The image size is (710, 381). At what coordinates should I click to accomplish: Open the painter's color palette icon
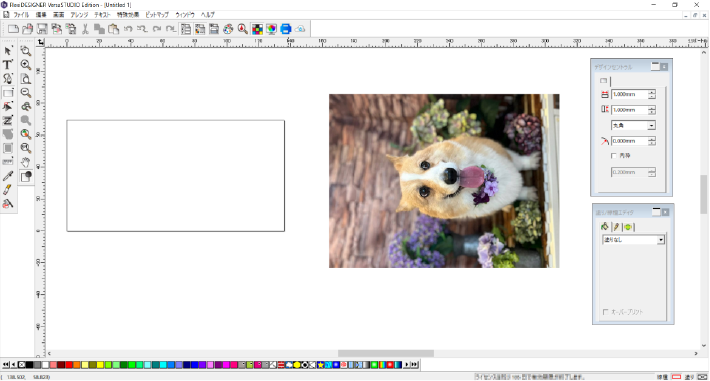coord(228,29)
